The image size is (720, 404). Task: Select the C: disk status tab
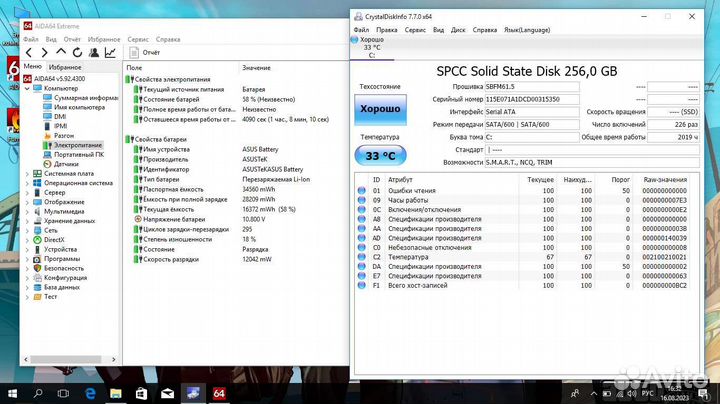(x=371, y=48)
